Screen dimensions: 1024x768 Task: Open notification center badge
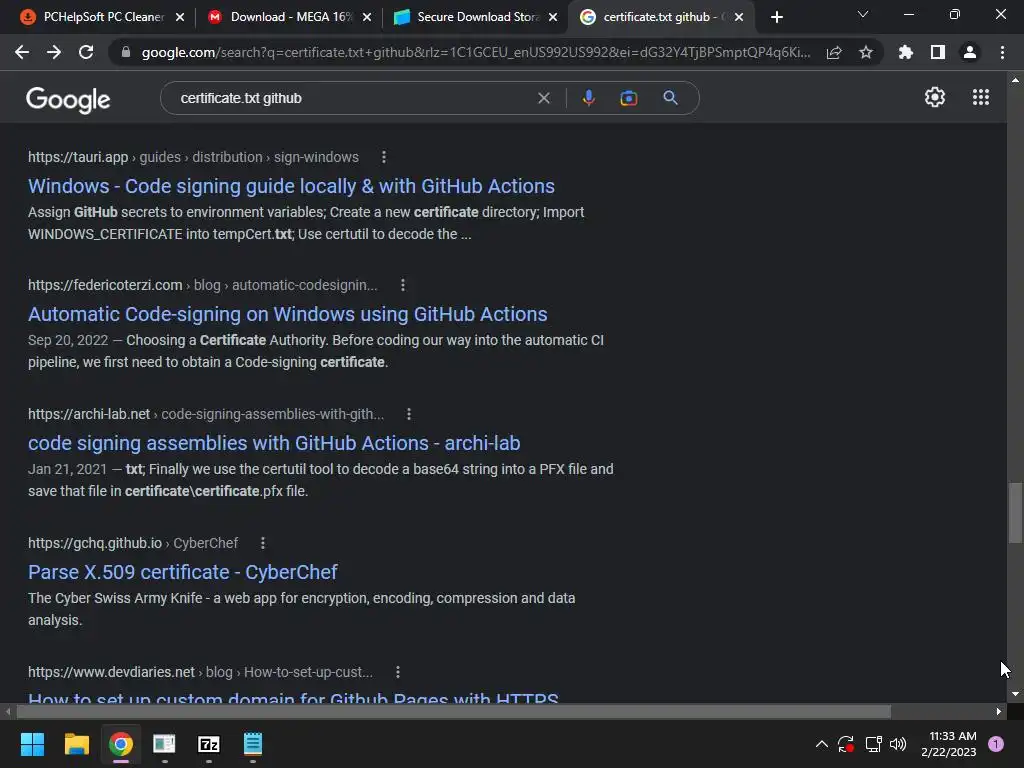pos(995,744)
